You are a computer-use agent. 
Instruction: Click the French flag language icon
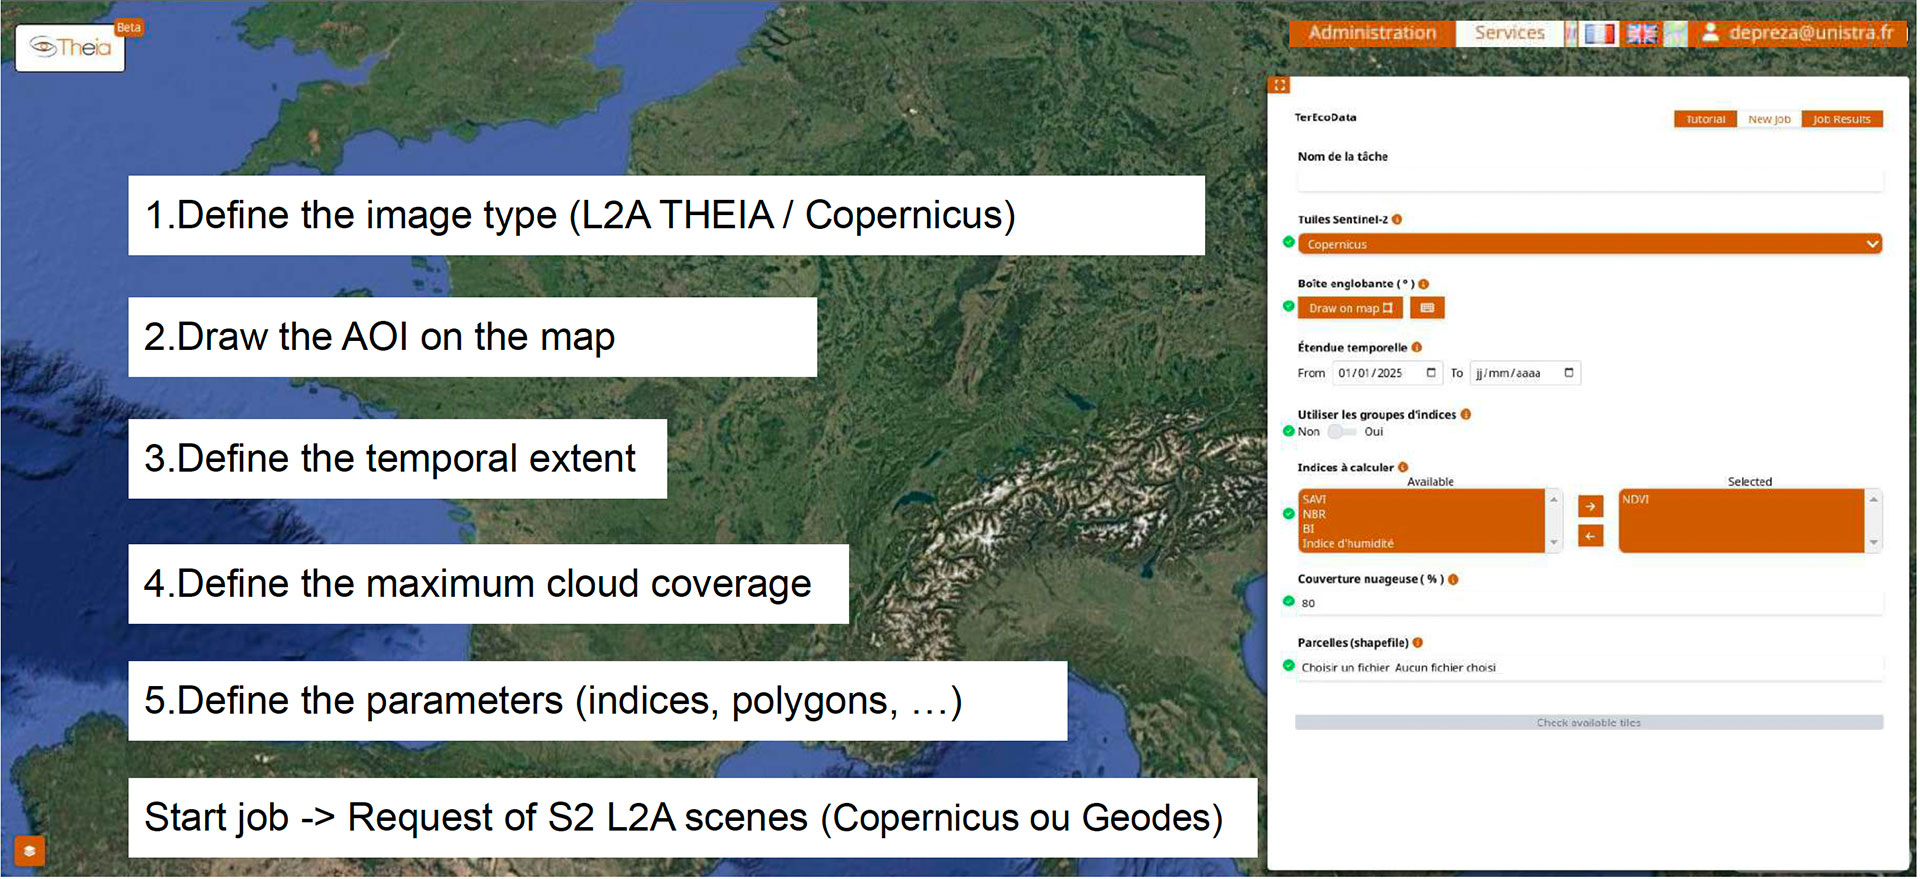1599,34
